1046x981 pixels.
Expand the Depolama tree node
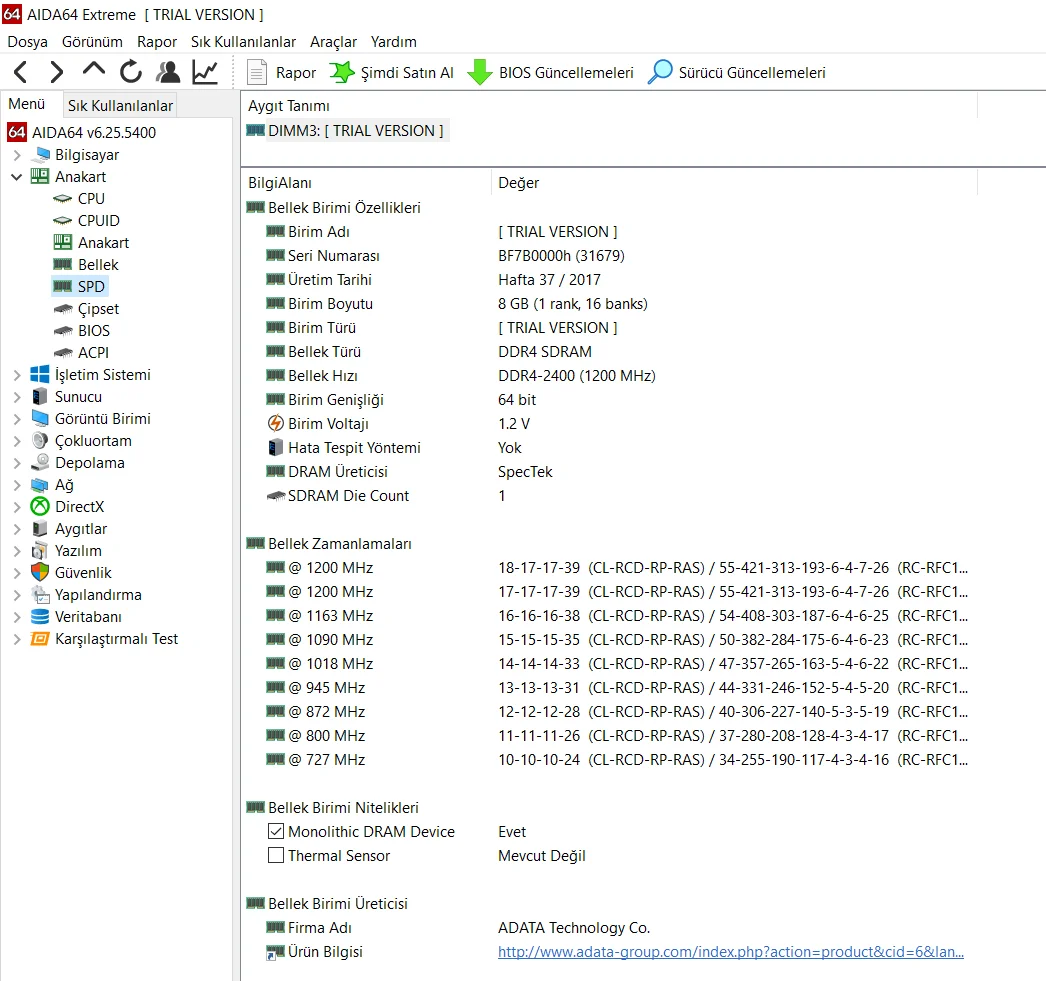(17, 463)
